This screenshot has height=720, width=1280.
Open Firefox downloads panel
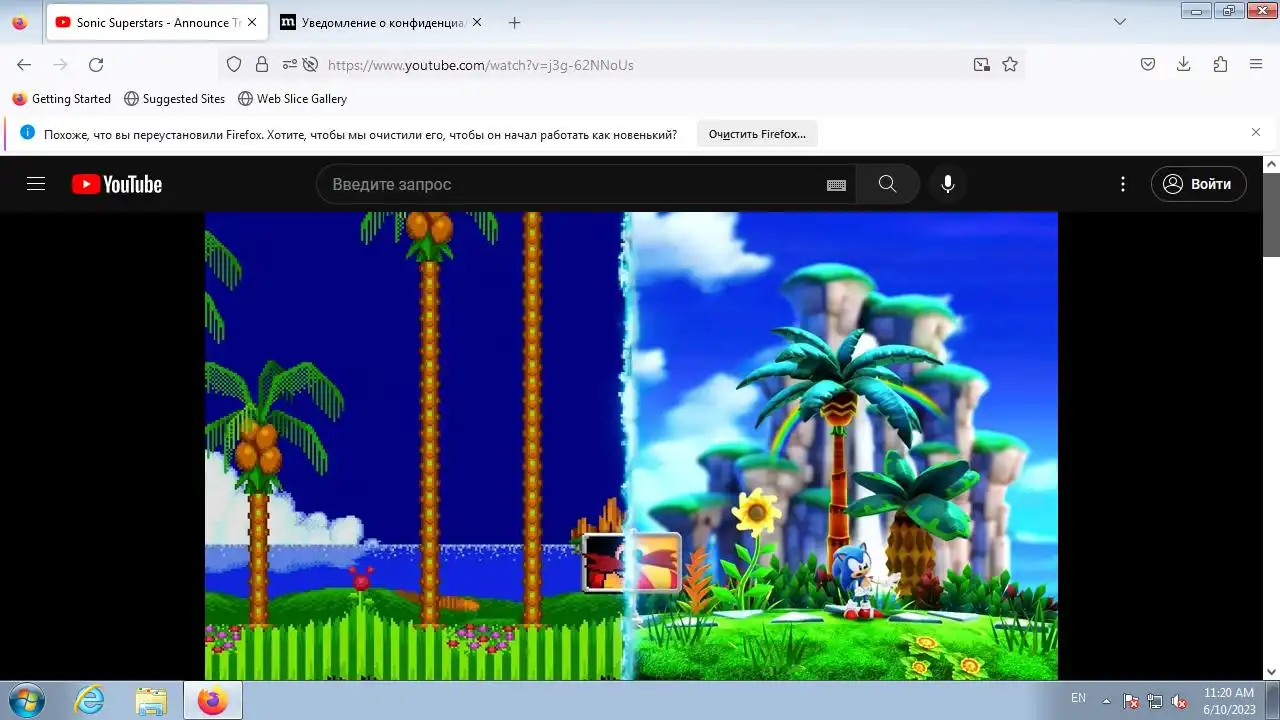coord(1184,64)
